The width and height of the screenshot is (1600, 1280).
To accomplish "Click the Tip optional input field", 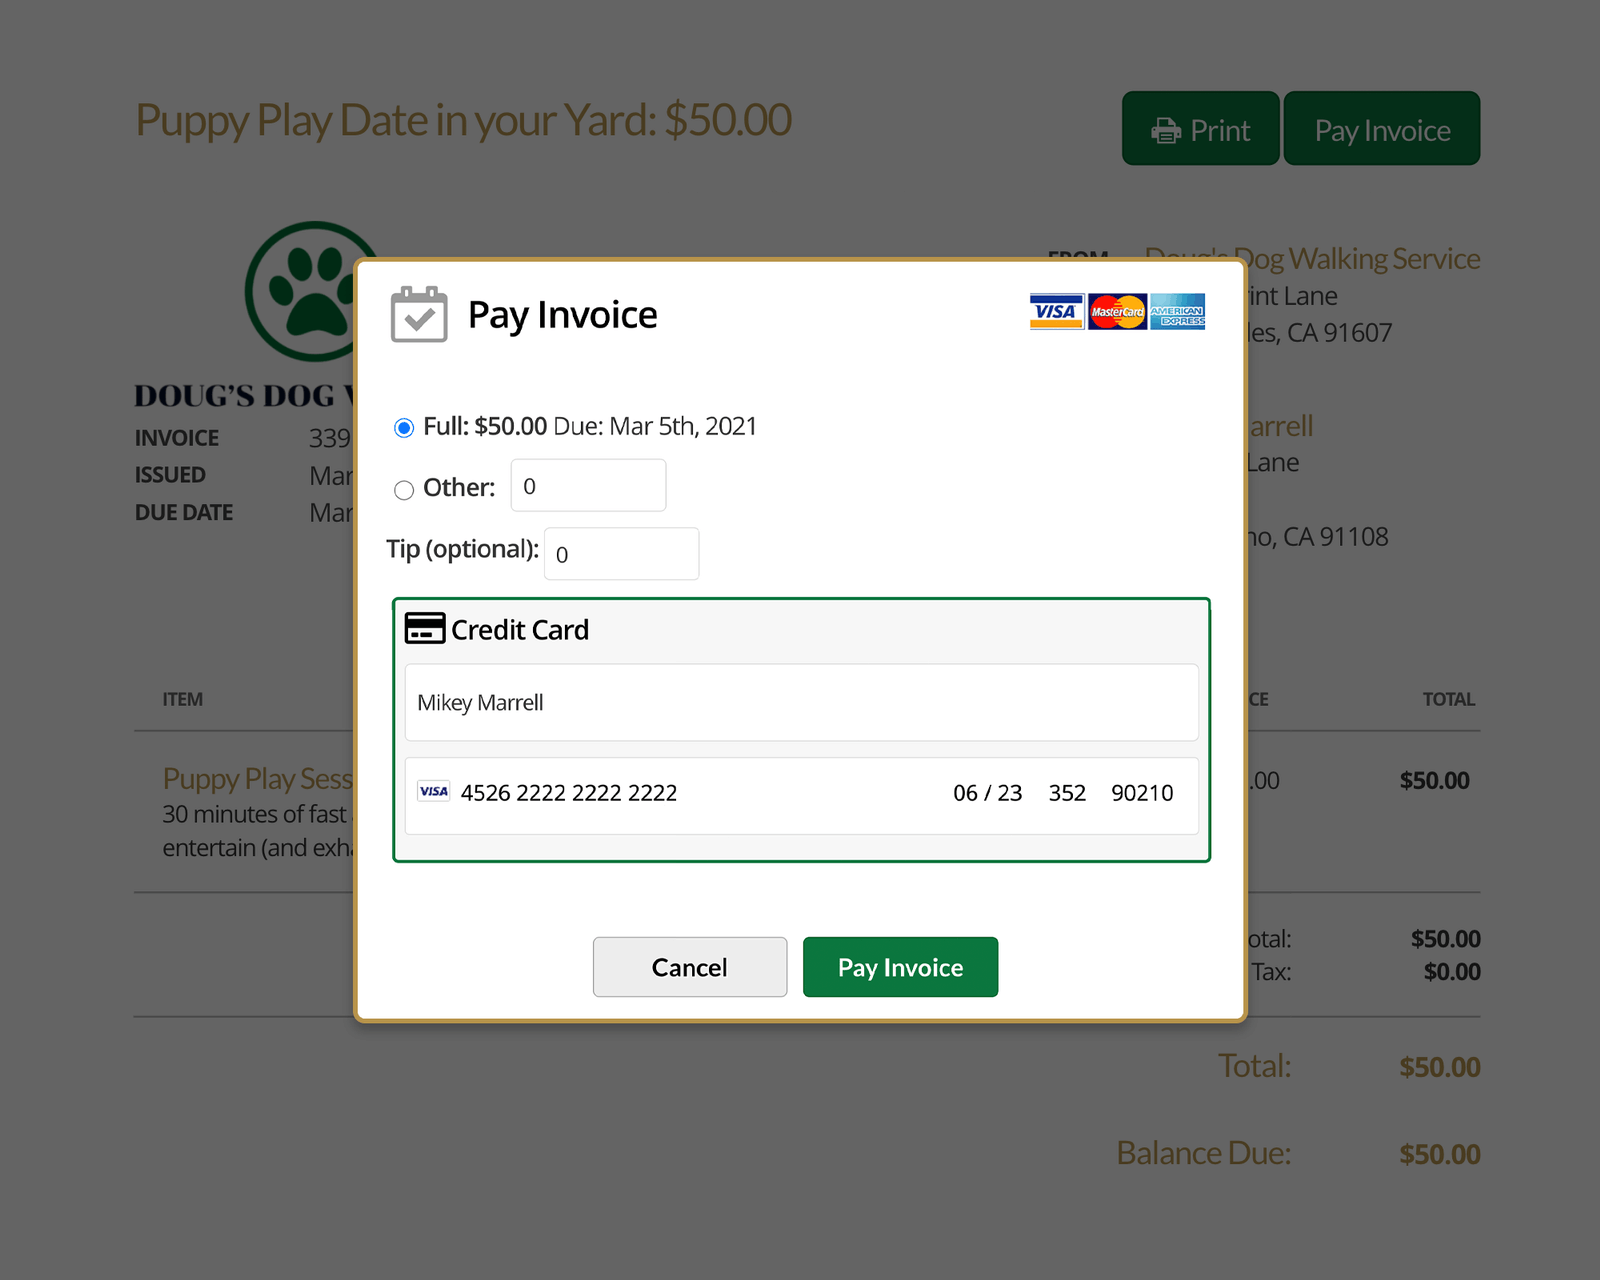I will tap(621, 554).
